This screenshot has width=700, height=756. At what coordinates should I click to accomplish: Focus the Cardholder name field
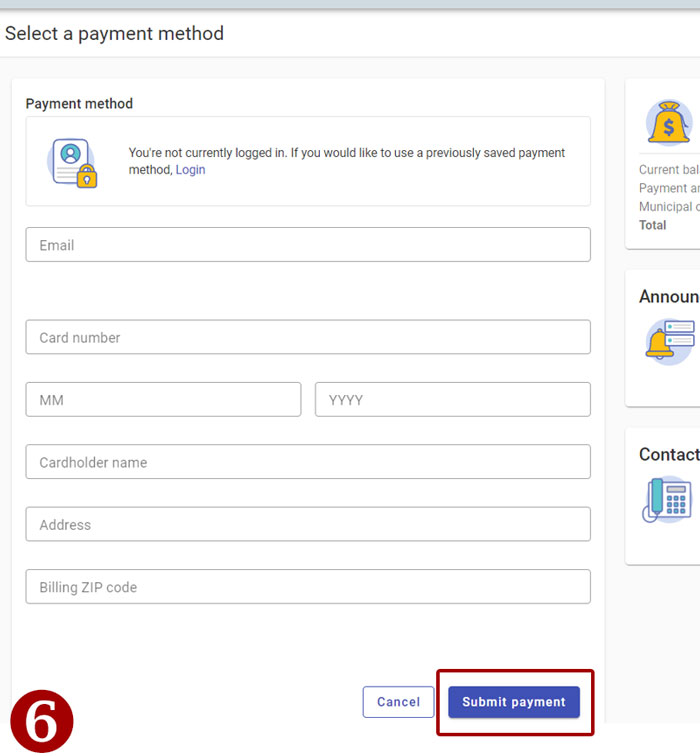pyautogui.click(x=308, y=462)
